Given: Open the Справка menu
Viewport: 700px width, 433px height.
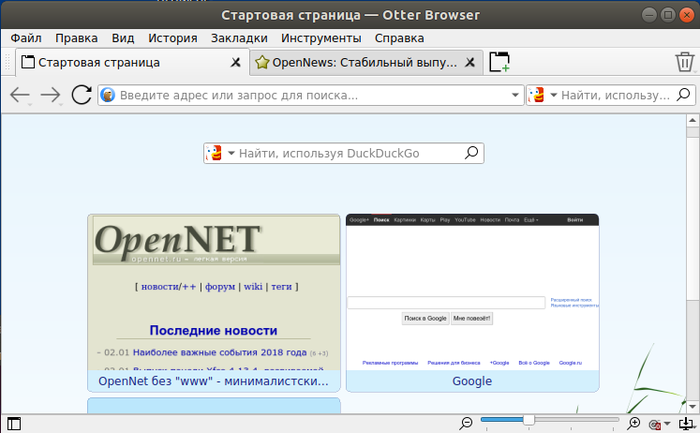Looking at the screenshot, I should coord(399,38).
